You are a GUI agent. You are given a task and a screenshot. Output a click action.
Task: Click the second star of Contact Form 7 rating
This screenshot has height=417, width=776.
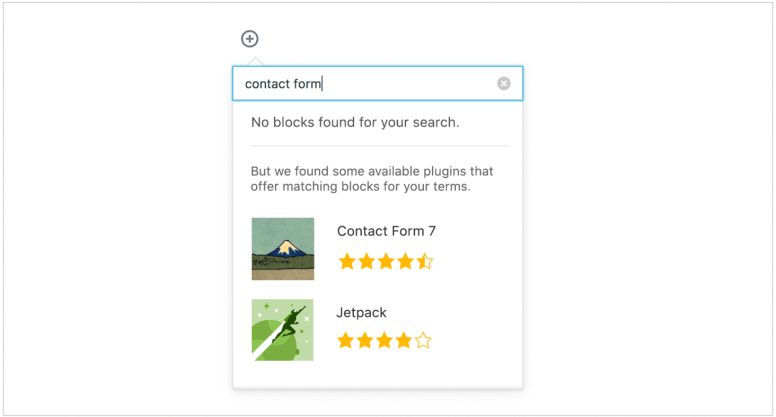click(366, 261)
